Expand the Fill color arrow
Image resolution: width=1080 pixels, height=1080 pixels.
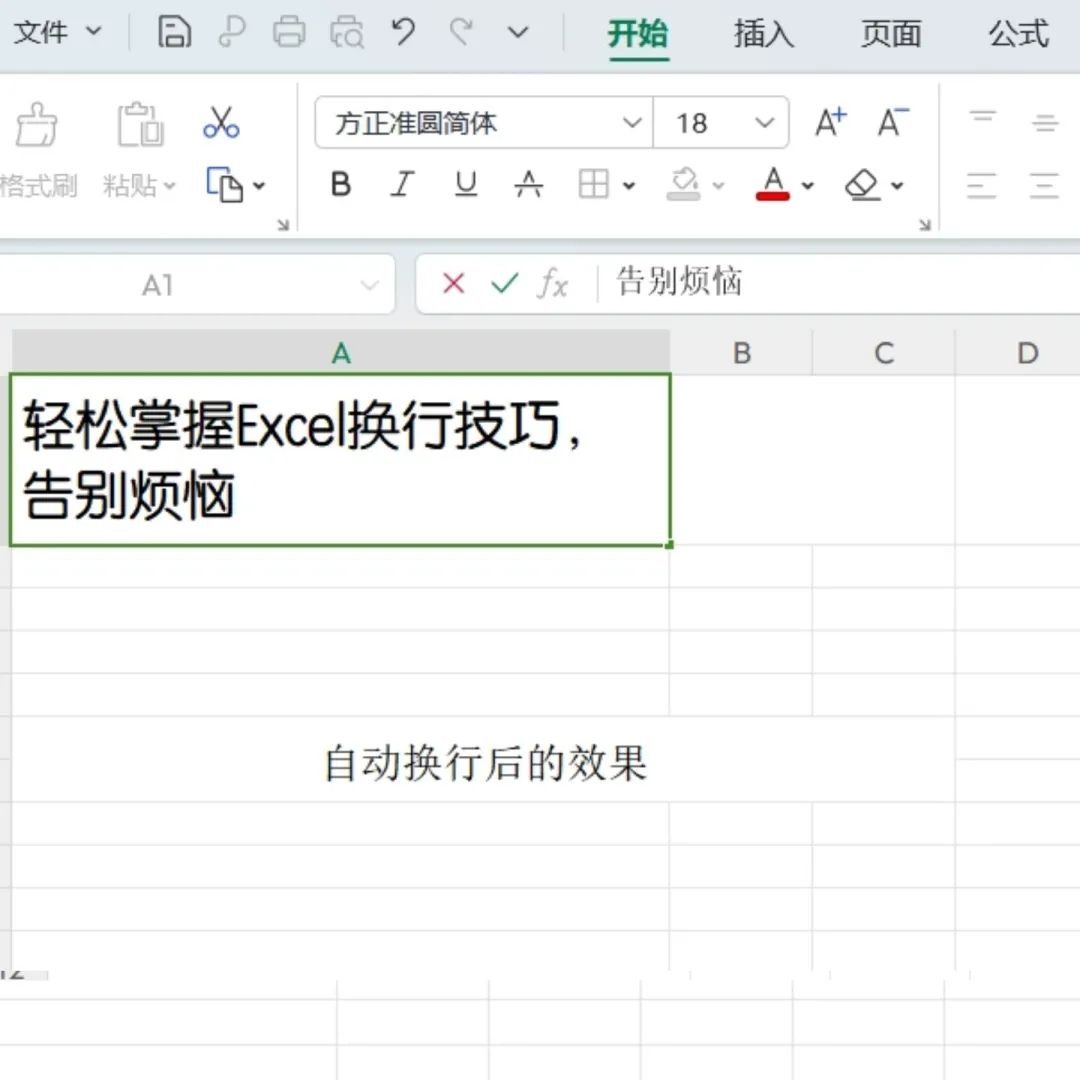[718, 185]
